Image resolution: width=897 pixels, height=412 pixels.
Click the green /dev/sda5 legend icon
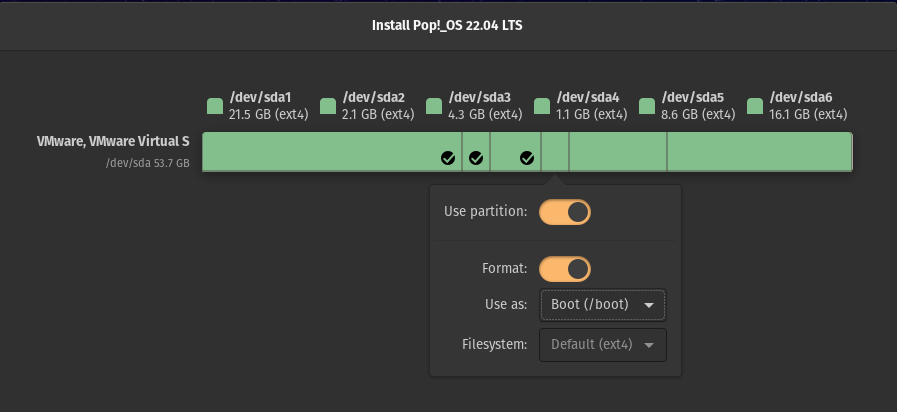647,106
